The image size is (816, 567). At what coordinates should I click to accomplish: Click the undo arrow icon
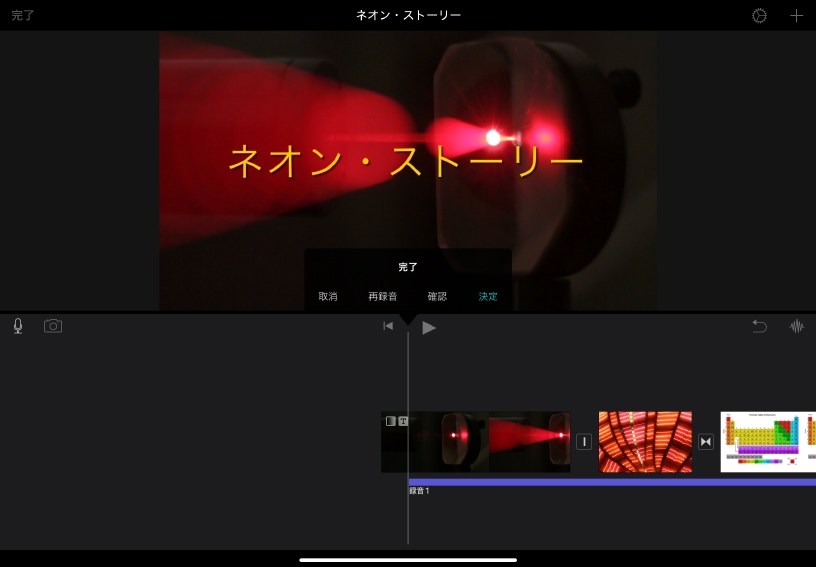click(x=760, y=326)
